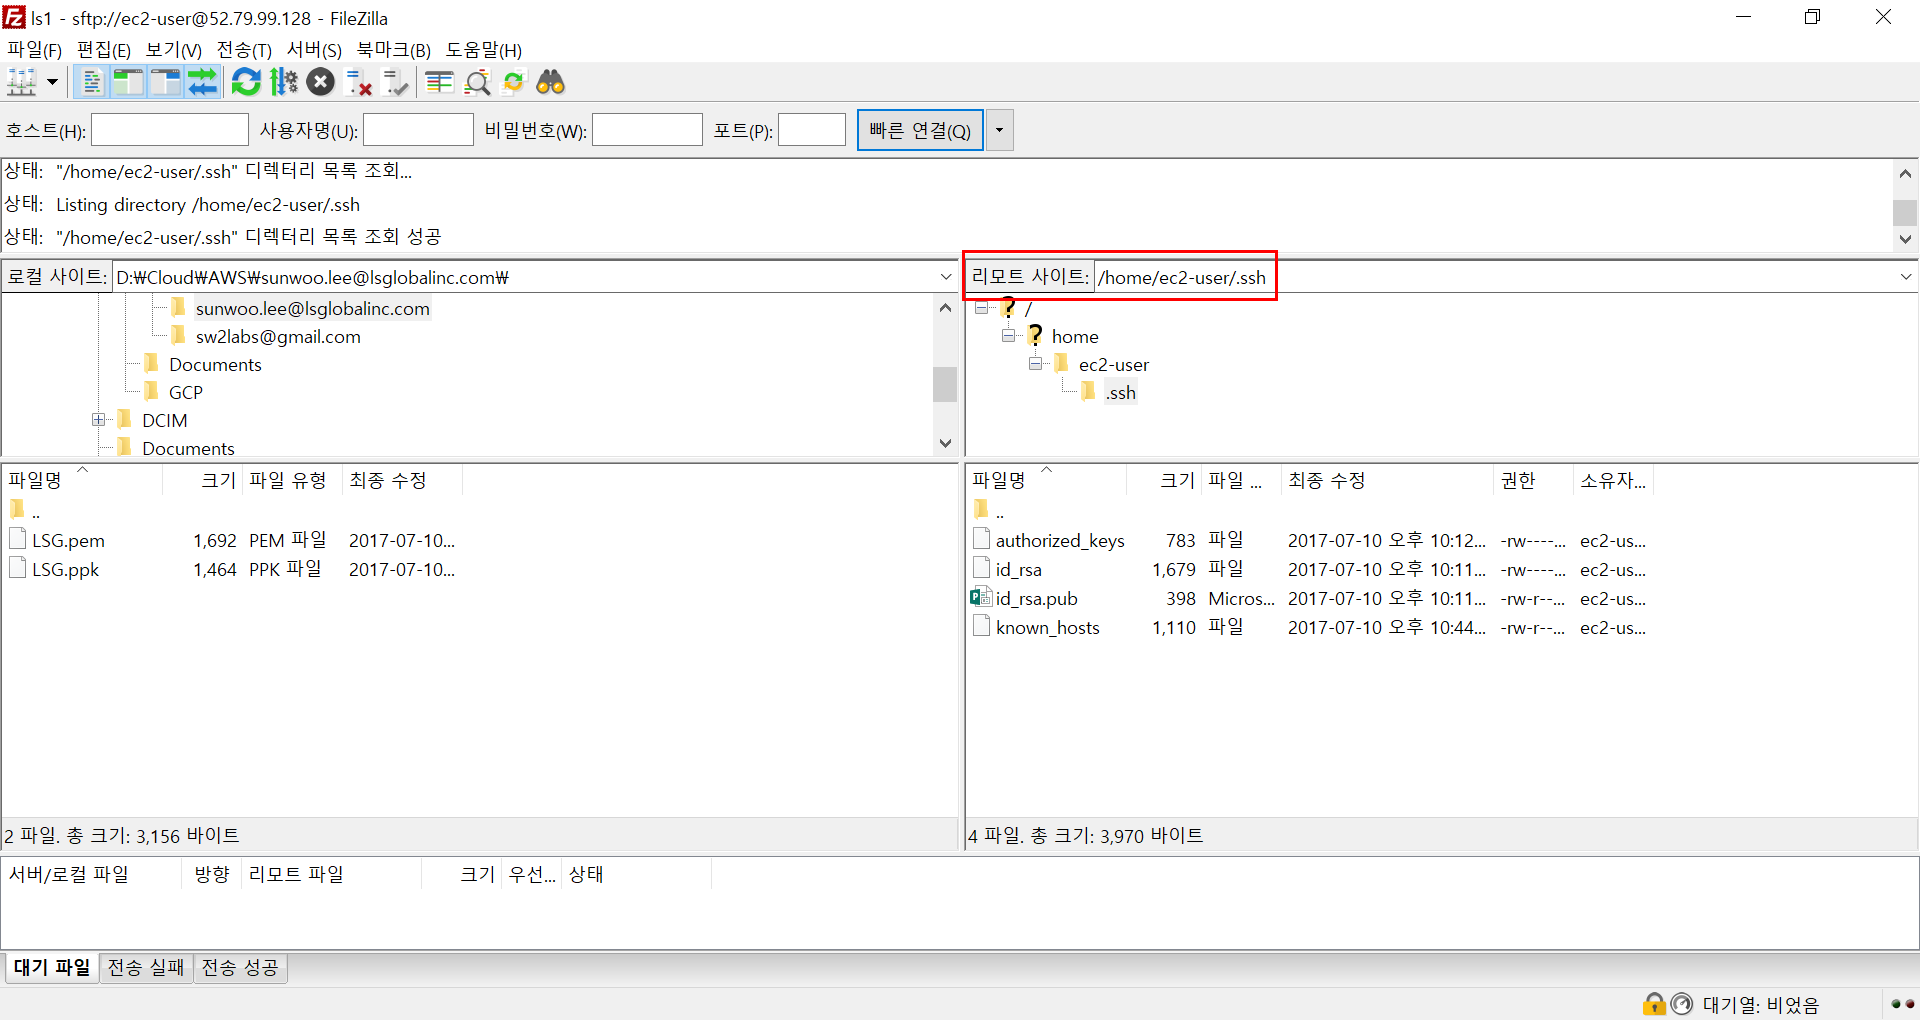Disconnect from the current server

pos(358,82)
